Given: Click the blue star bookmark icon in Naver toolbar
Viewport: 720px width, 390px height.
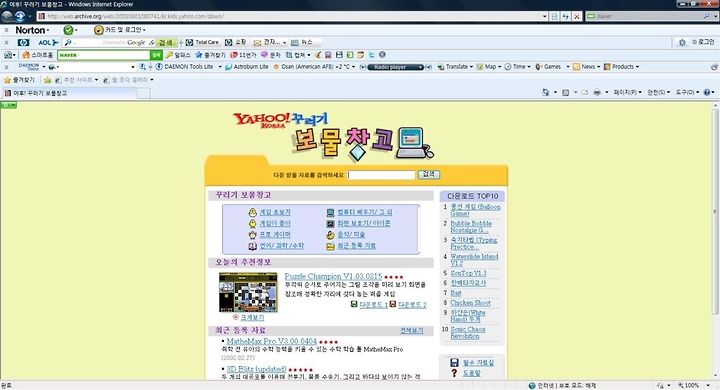Looking at the screenshot, I should 199,55.
